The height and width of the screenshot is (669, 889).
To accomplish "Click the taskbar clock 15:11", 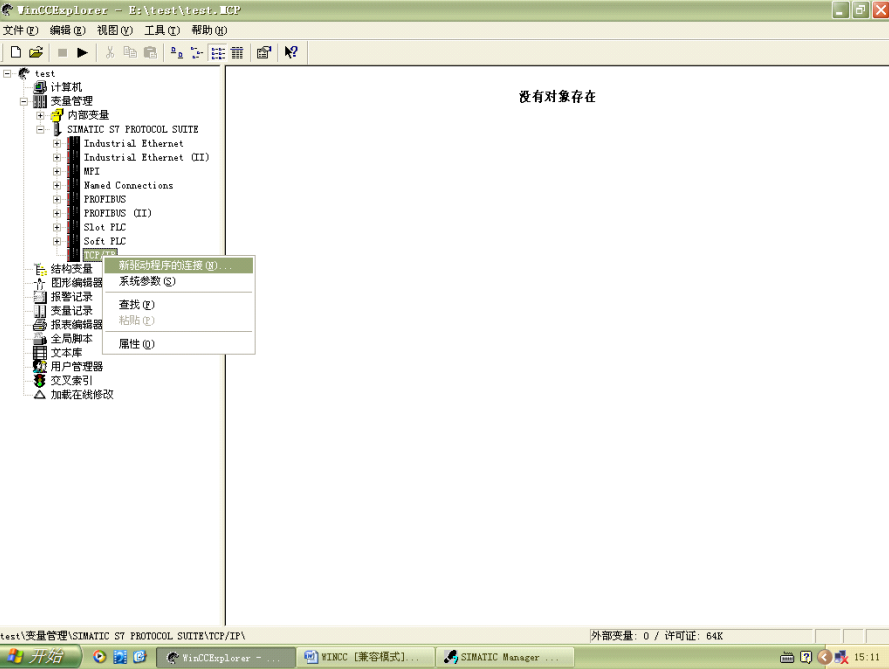I will (866, 658).
